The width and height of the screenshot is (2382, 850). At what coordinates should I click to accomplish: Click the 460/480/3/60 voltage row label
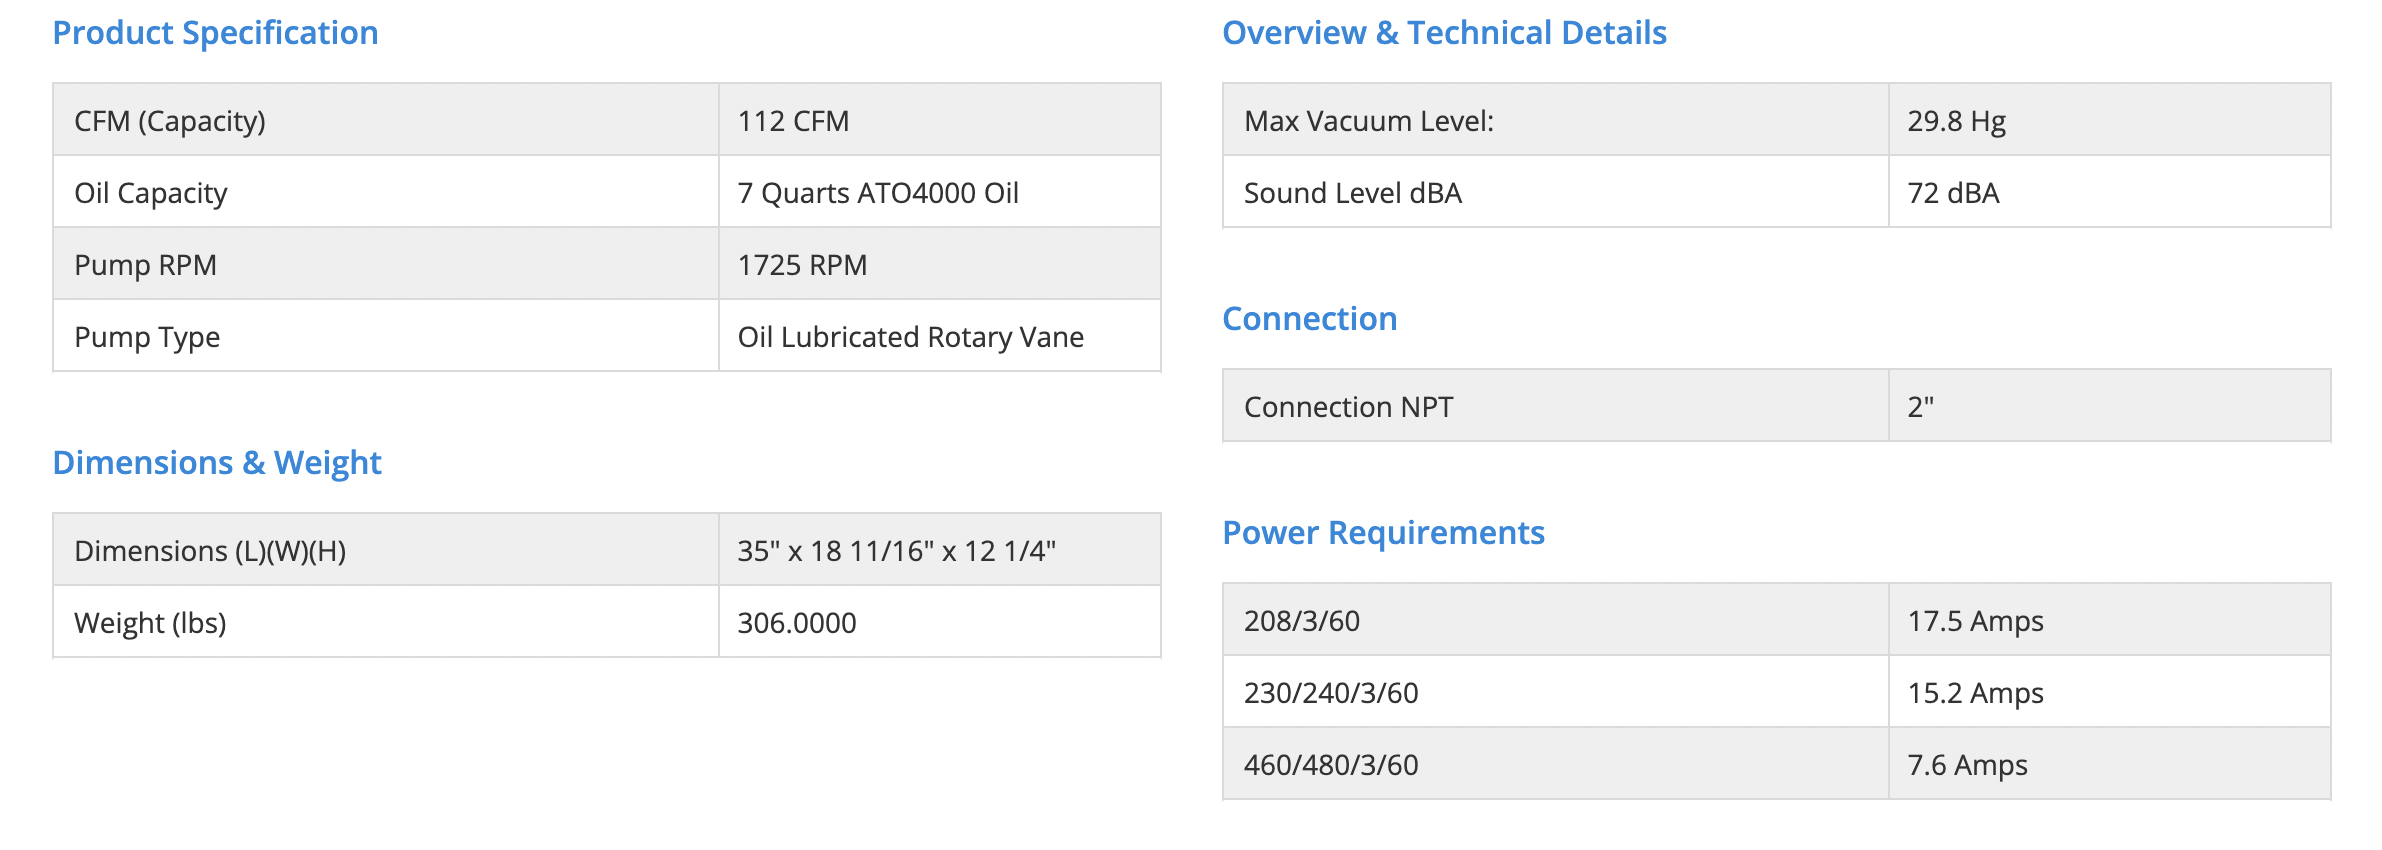[x=1330, y=765]
